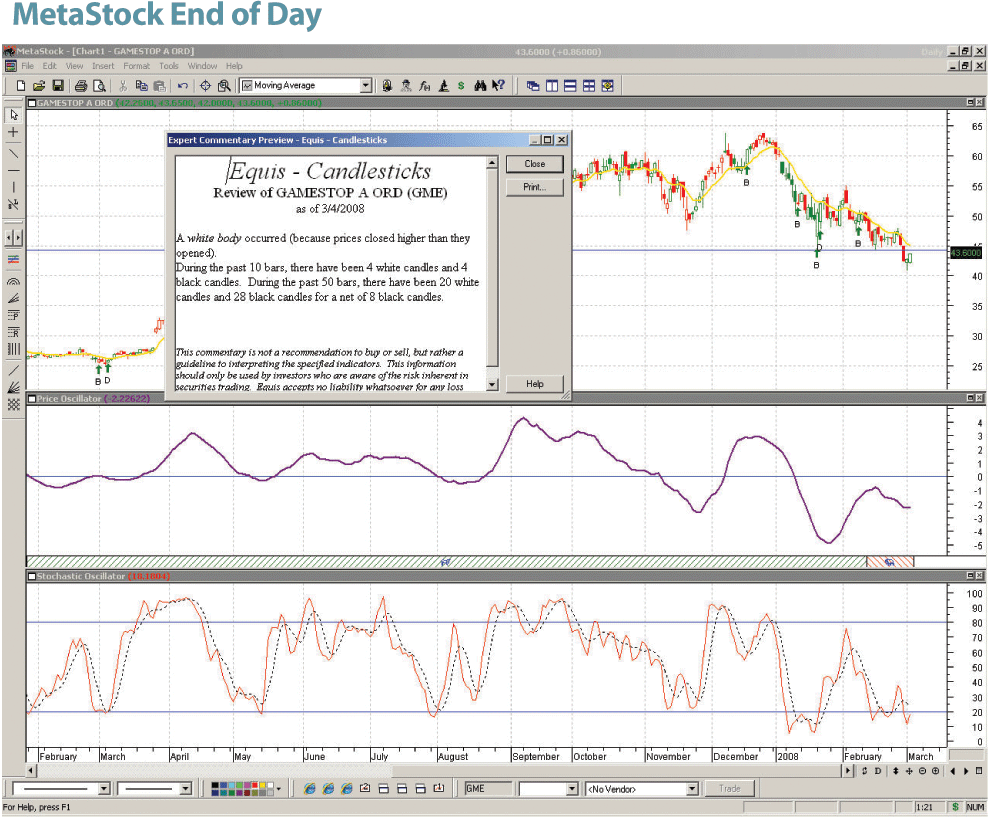Select the horizontal line drawing tool
This screenshot has height=824, width=1000.
(x=13, y=171)
